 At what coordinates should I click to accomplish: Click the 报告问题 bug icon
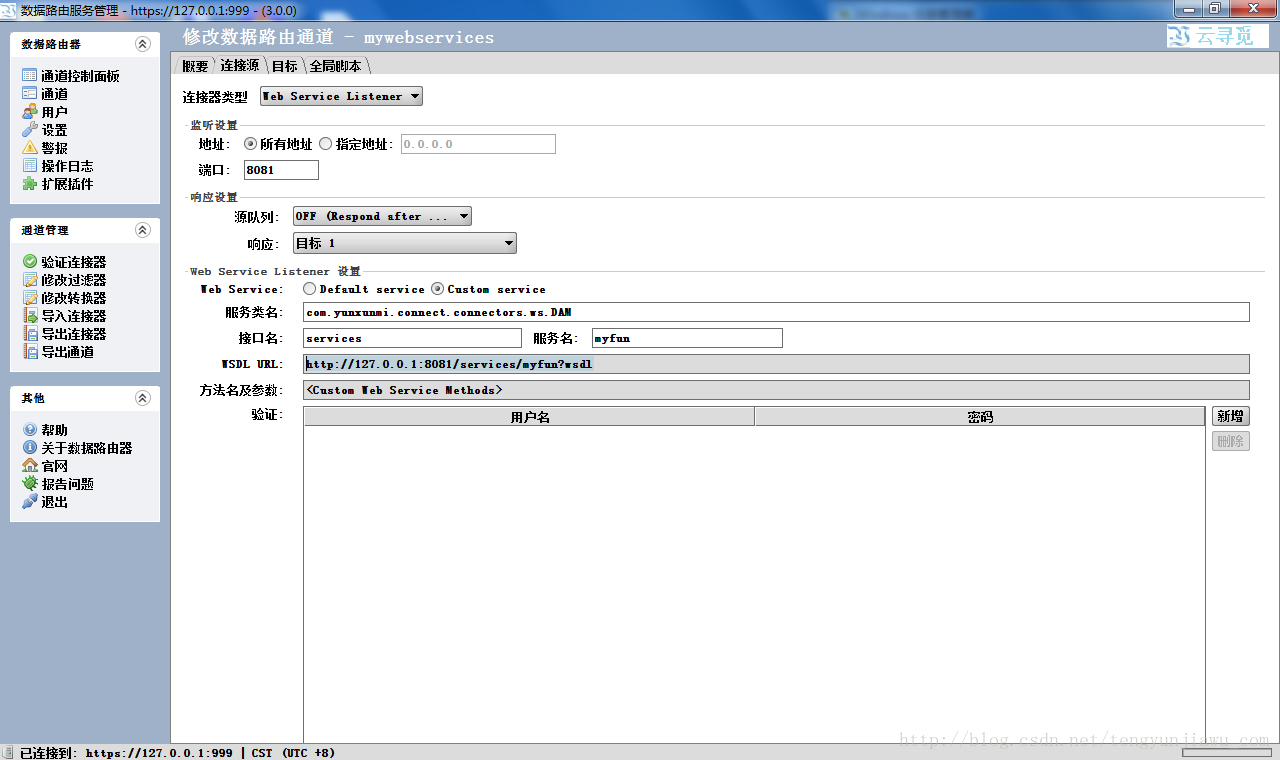(x=30, y=484)
